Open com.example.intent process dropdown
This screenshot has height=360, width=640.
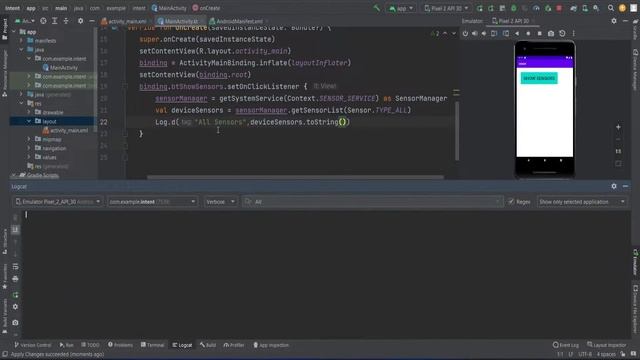coord(152,202)
